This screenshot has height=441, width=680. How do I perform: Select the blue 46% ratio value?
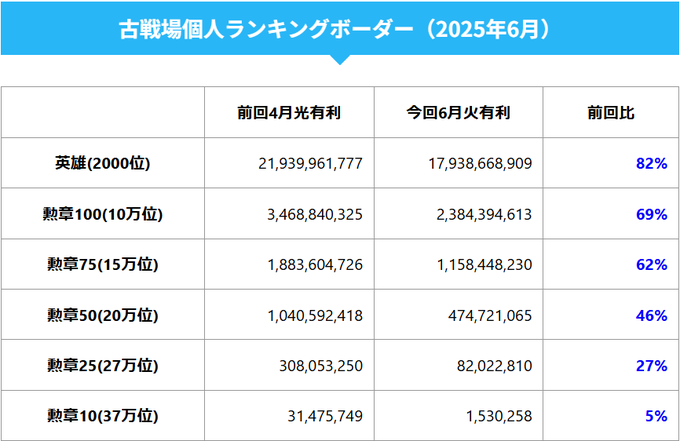[x=651, y=315]
